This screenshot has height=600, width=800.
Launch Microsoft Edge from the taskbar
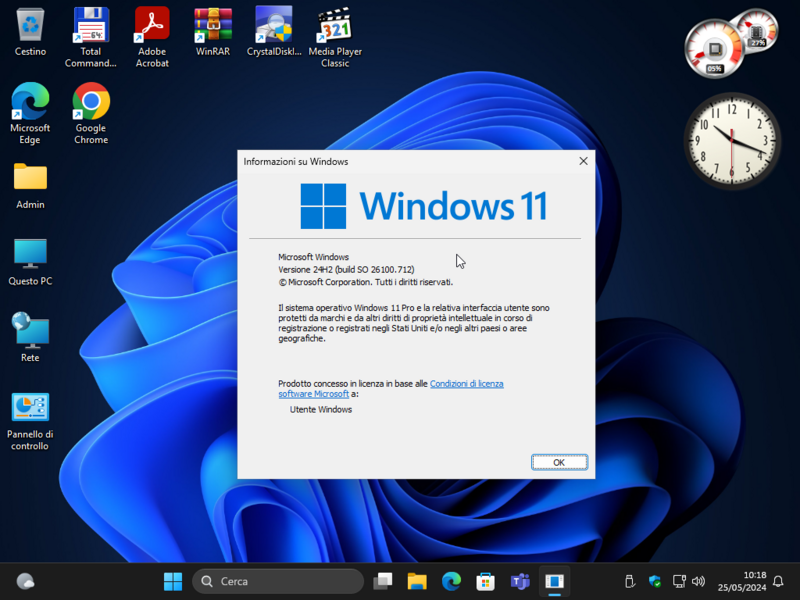451,581
